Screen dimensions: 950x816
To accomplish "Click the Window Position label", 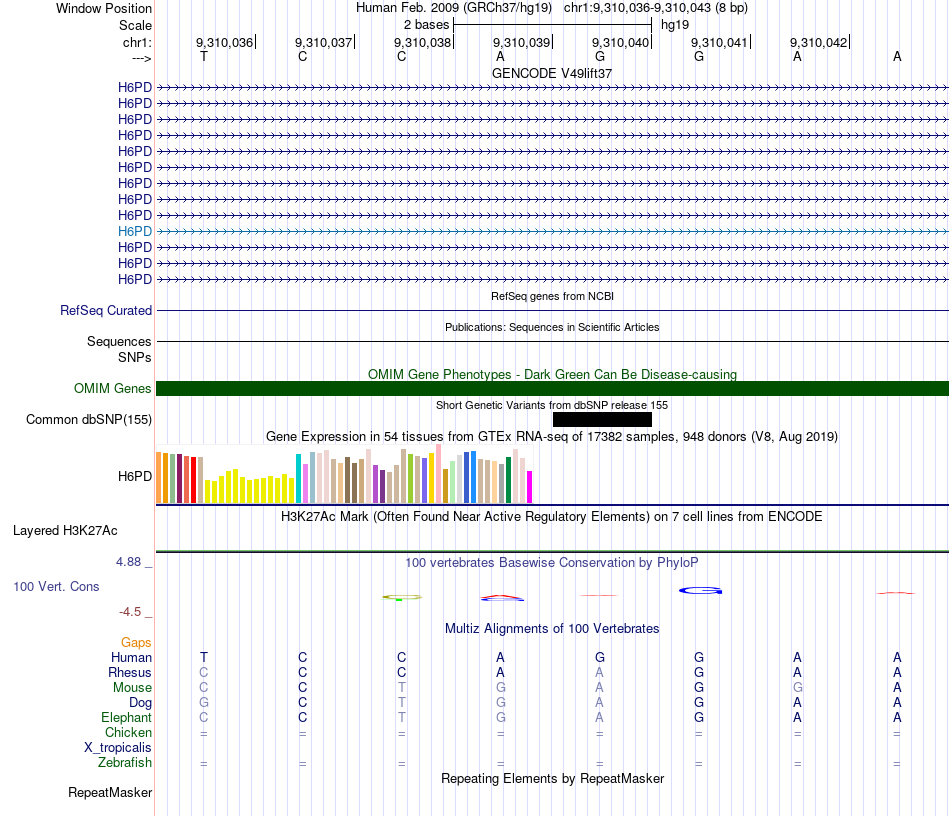I will click(x=104, y=8).
